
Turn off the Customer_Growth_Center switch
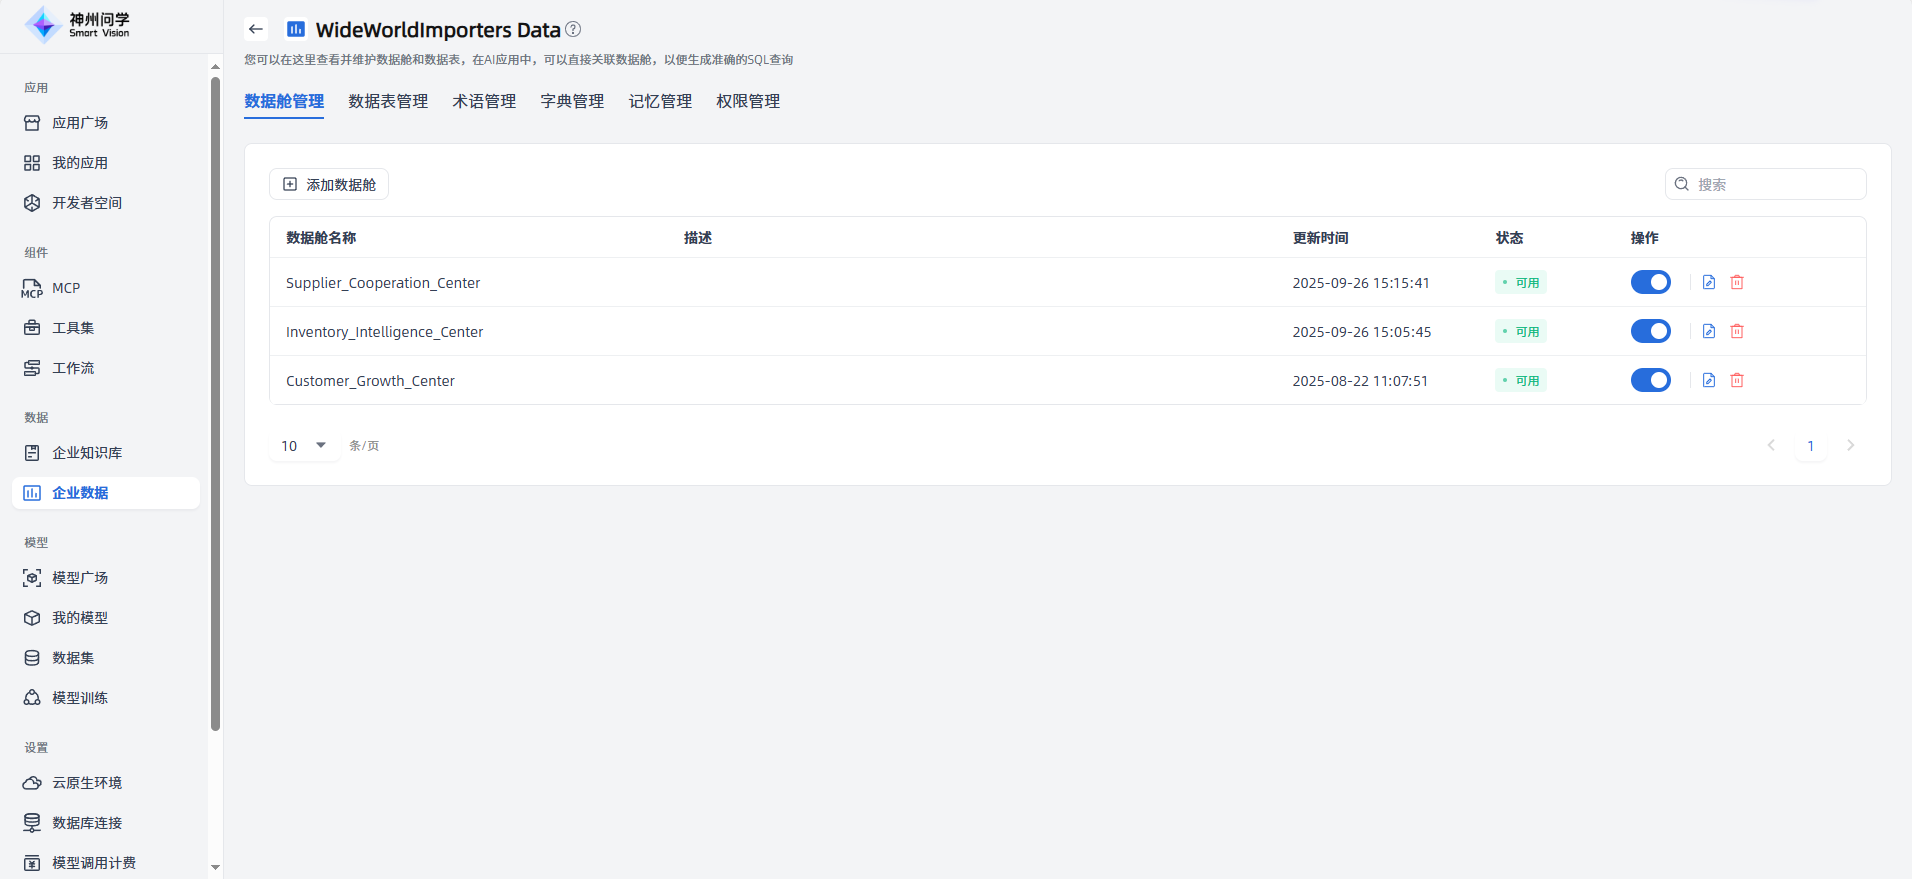(1650, 380)
